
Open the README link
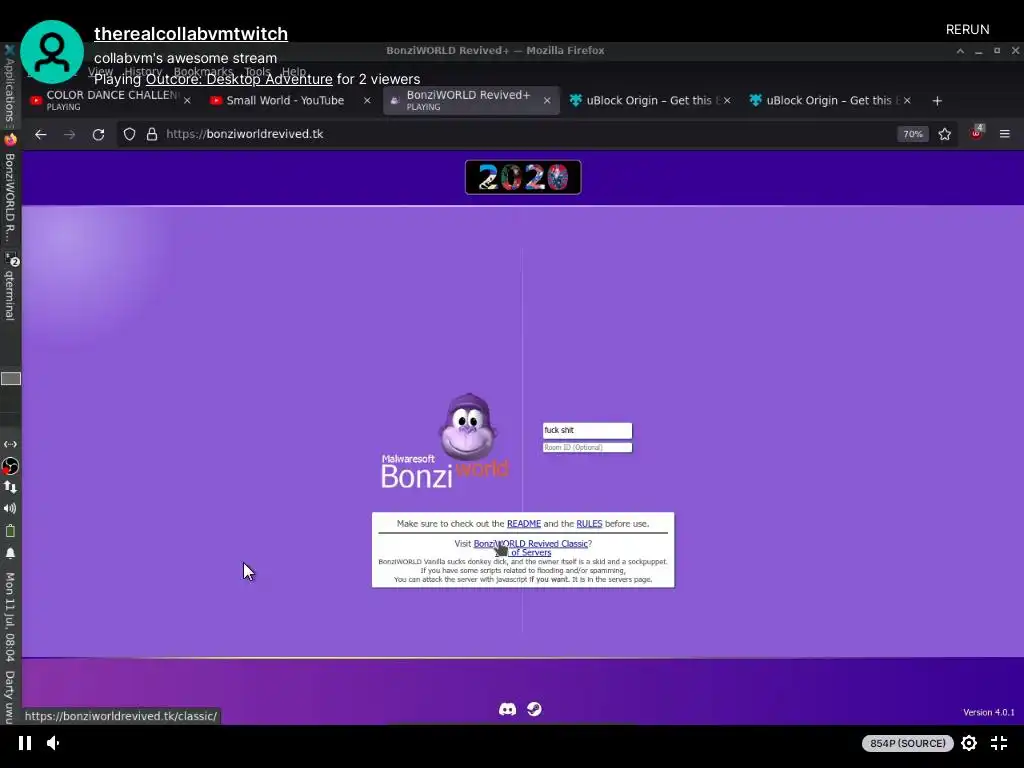[524, 524]
